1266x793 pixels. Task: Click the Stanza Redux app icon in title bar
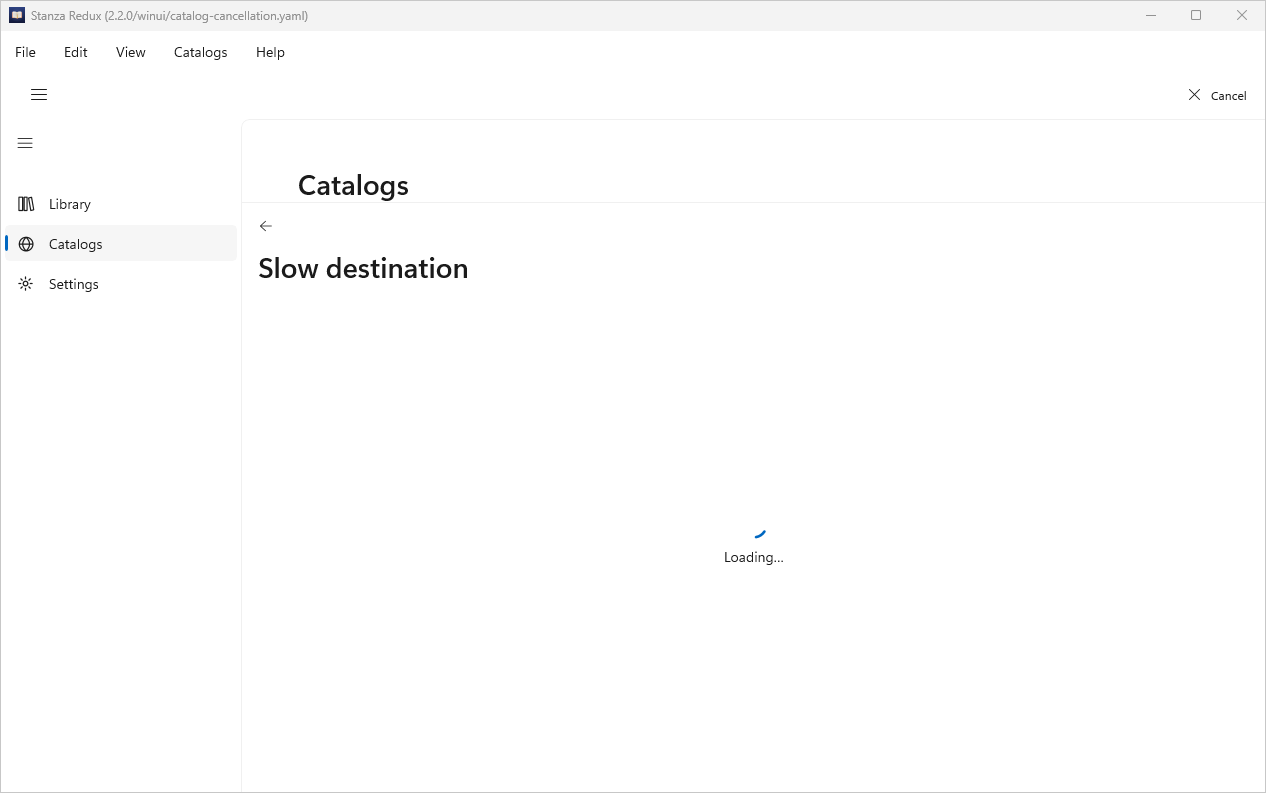coord(17,16)
